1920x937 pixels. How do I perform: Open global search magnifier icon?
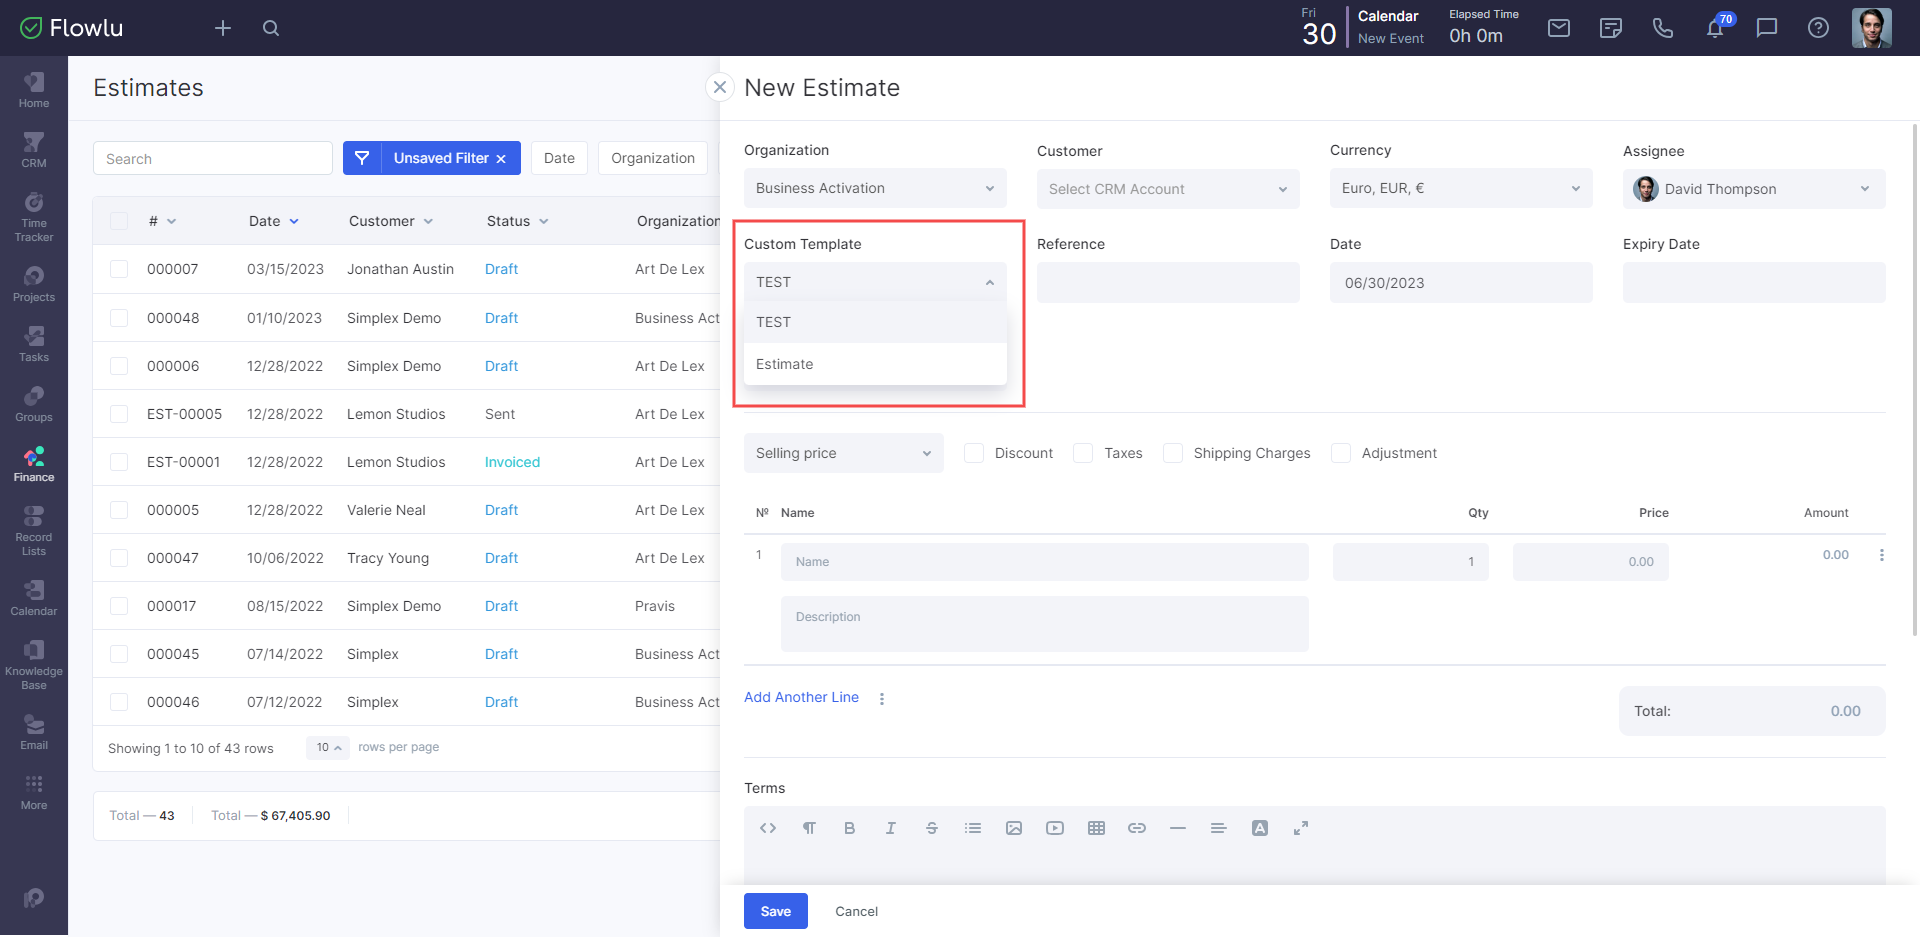point(271,28)
